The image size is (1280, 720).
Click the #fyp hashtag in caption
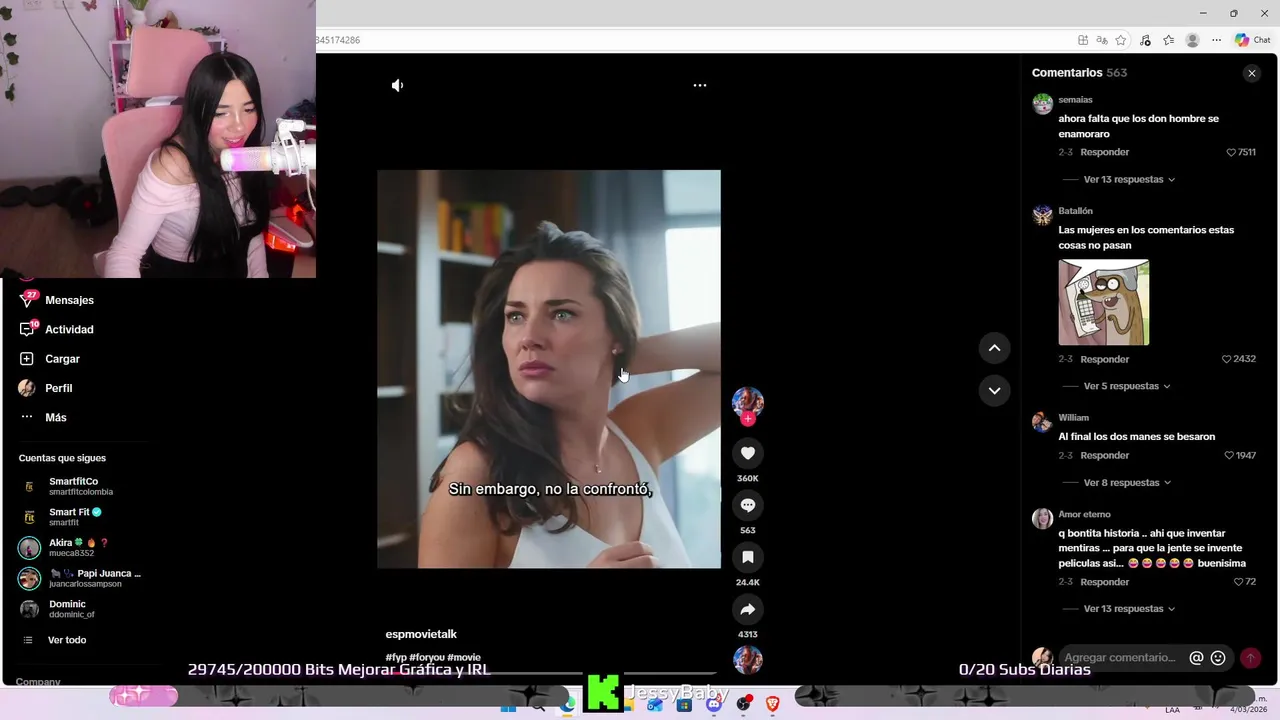[x=396, y=657]
